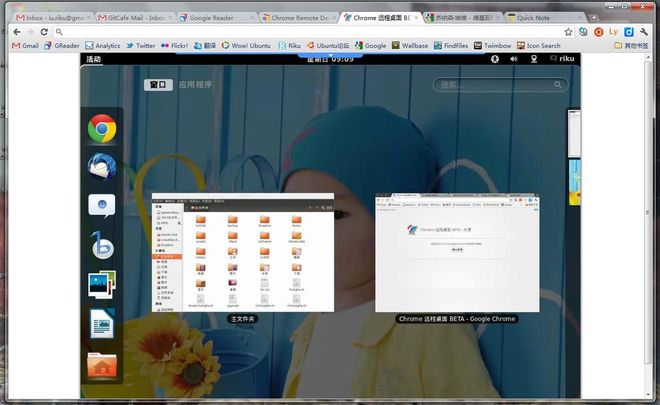660x405 pixels.
Task: Switch to the 应用程序 applications view
Action: [195, 85]
